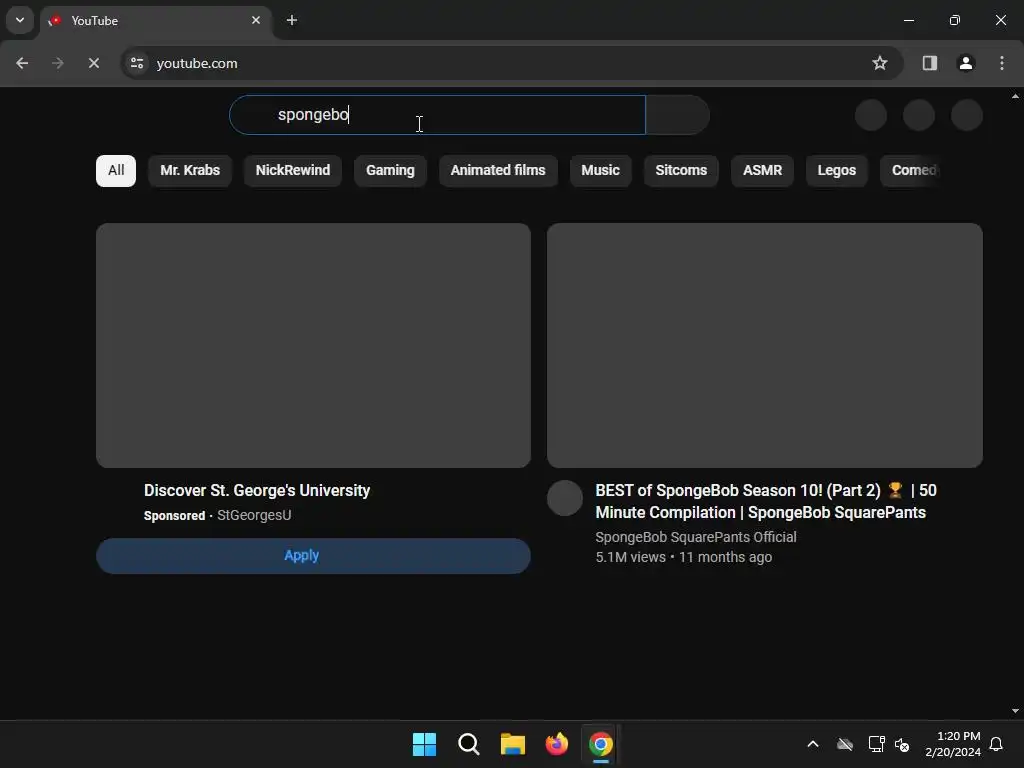Select the All filter chip

coord(116,170)
